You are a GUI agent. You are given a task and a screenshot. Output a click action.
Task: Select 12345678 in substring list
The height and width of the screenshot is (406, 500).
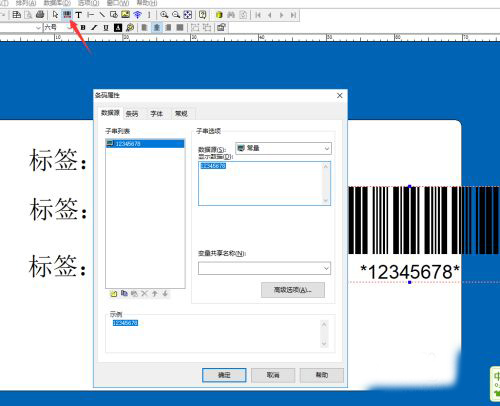click(x=145, y=144)
